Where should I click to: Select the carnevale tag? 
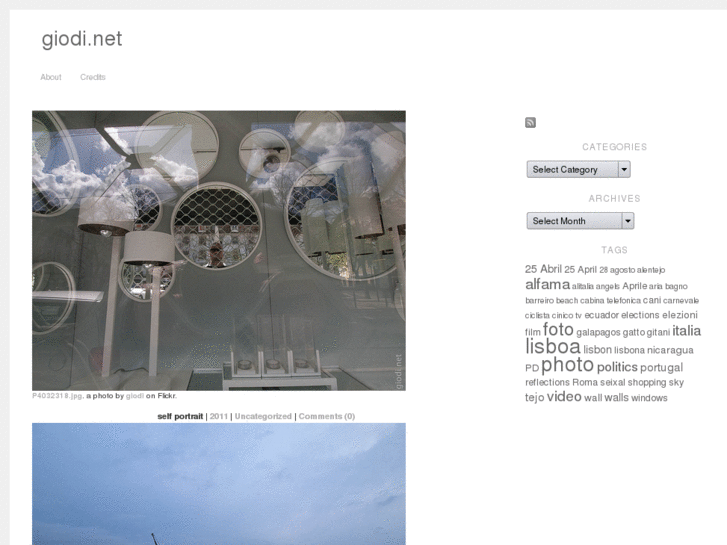point(681,301)
